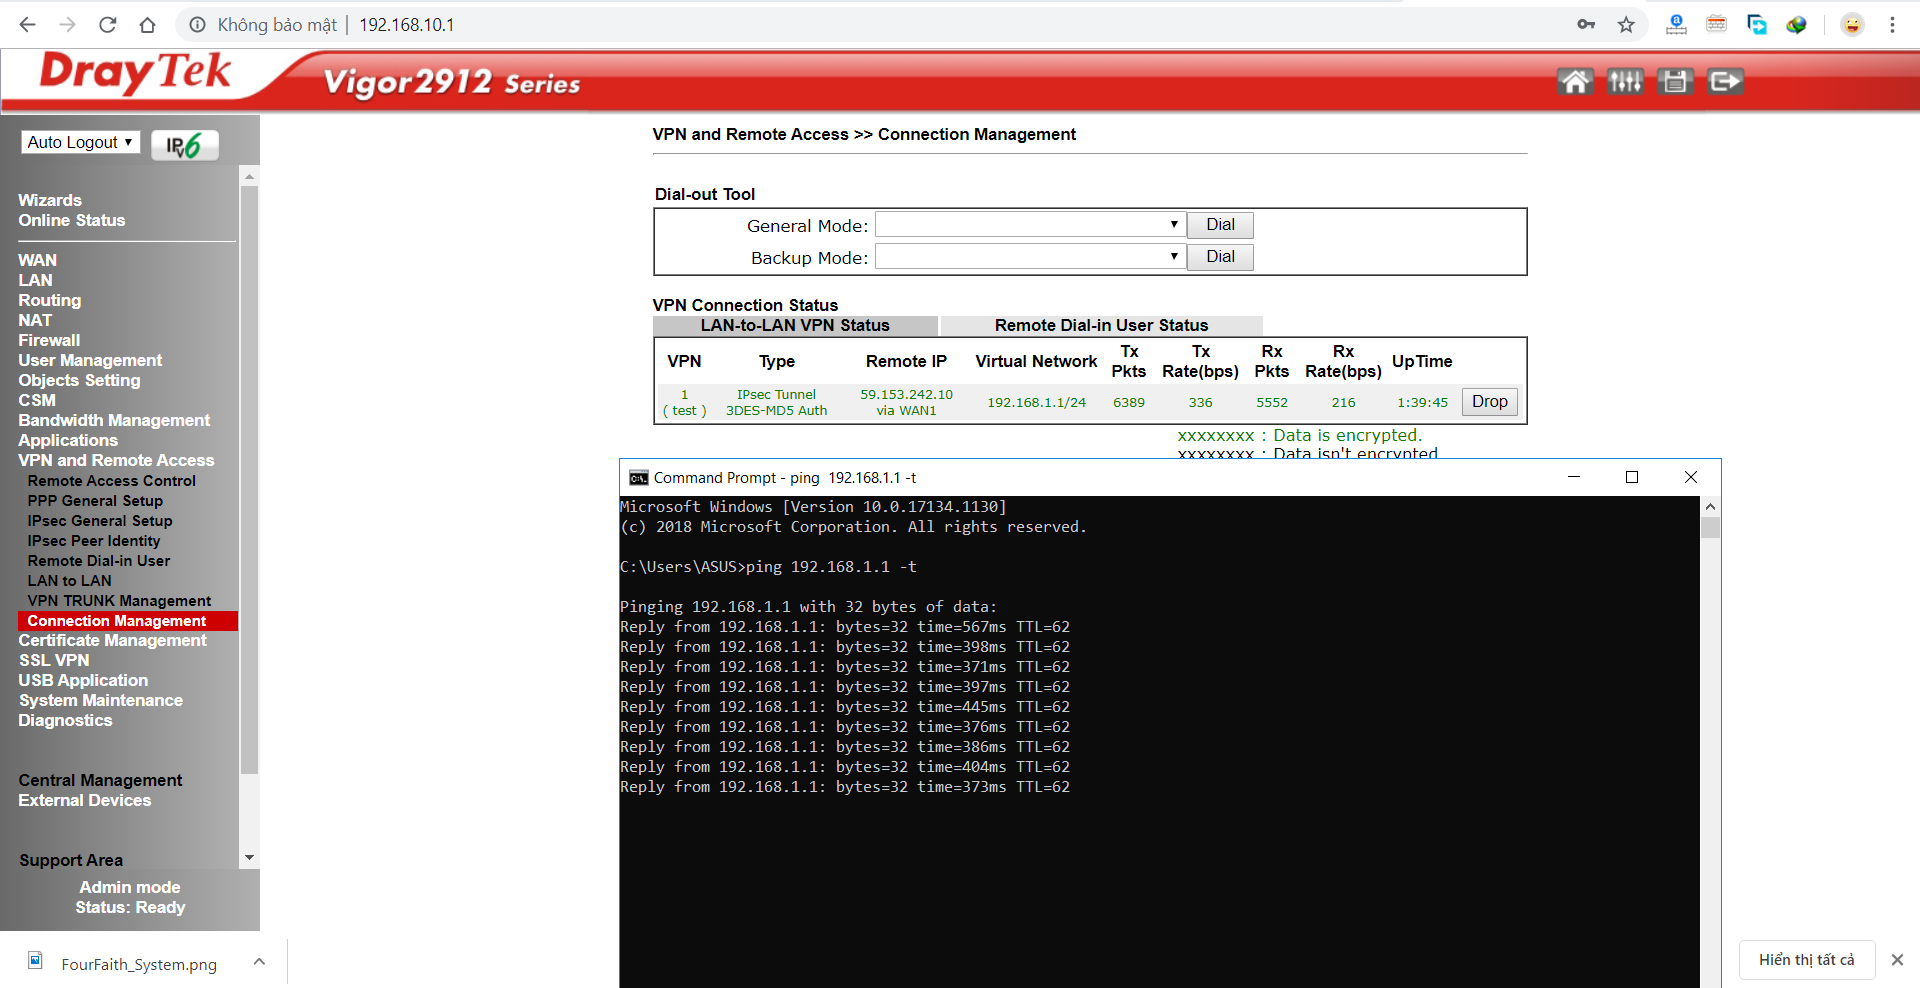Bookmark this page with the star icon
The image size is (1920, 988).
tap(1626, 24)
